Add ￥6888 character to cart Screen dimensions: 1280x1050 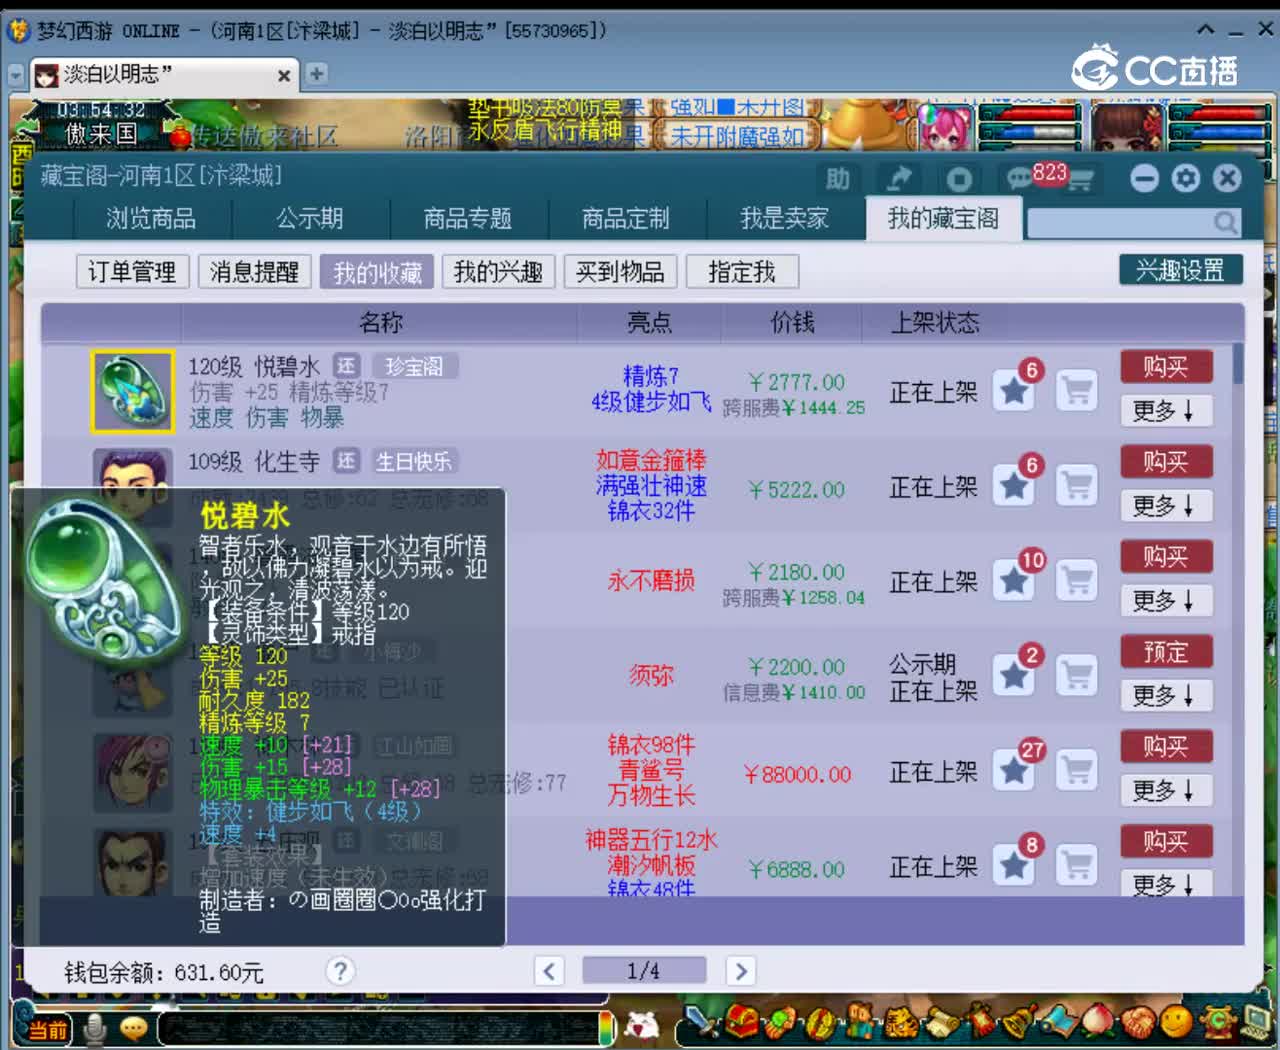pyautogui.click(x=1077, y=866)
